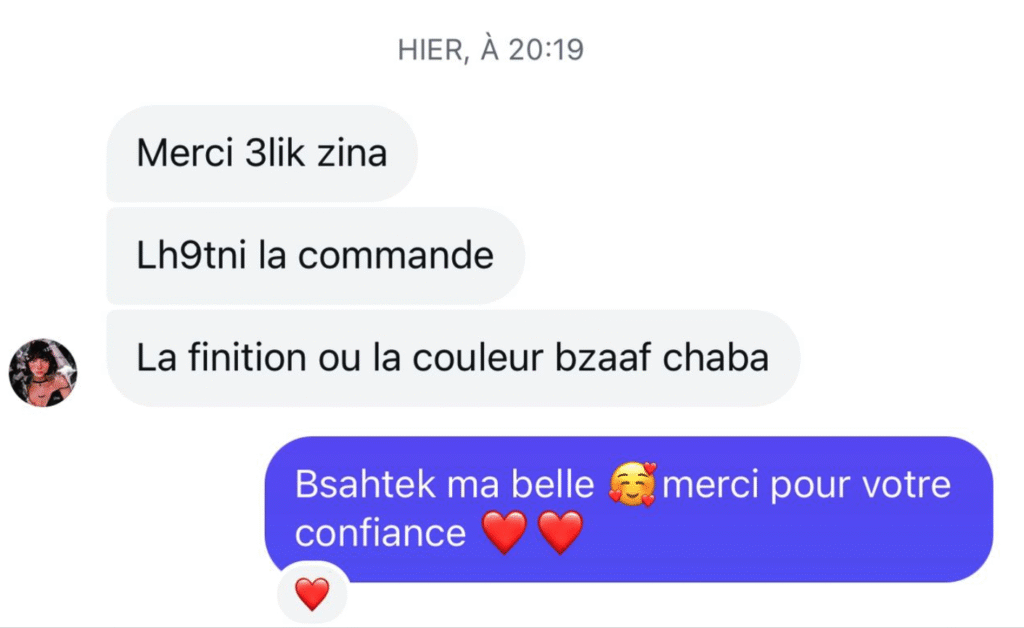Click the word "Bsahtek" in the sent message

[x=365, y=484]
